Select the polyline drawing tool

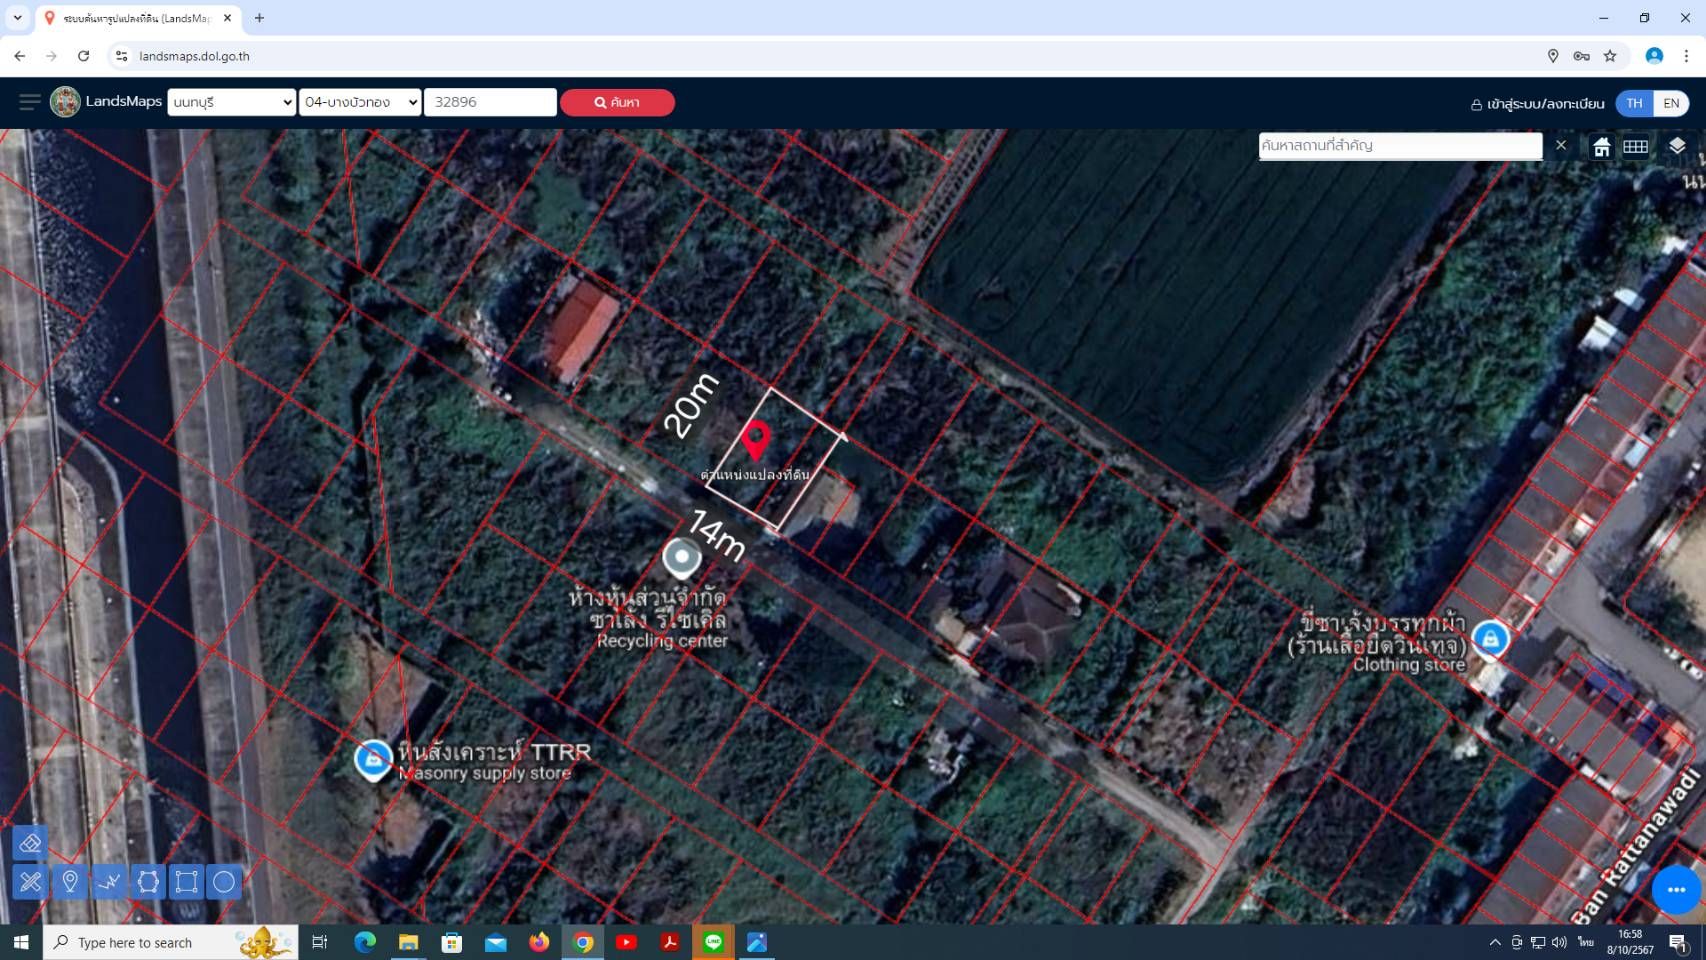click(109, 882)
